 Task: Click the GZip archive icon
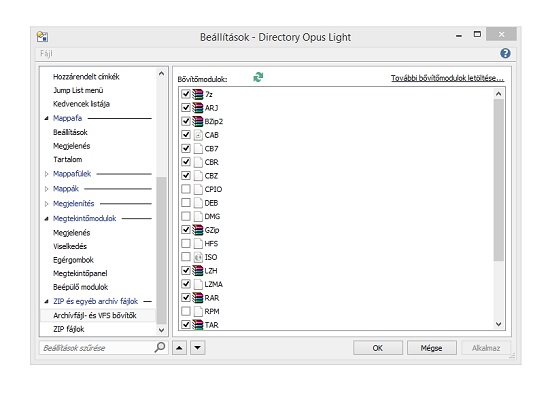click(198, 230)
